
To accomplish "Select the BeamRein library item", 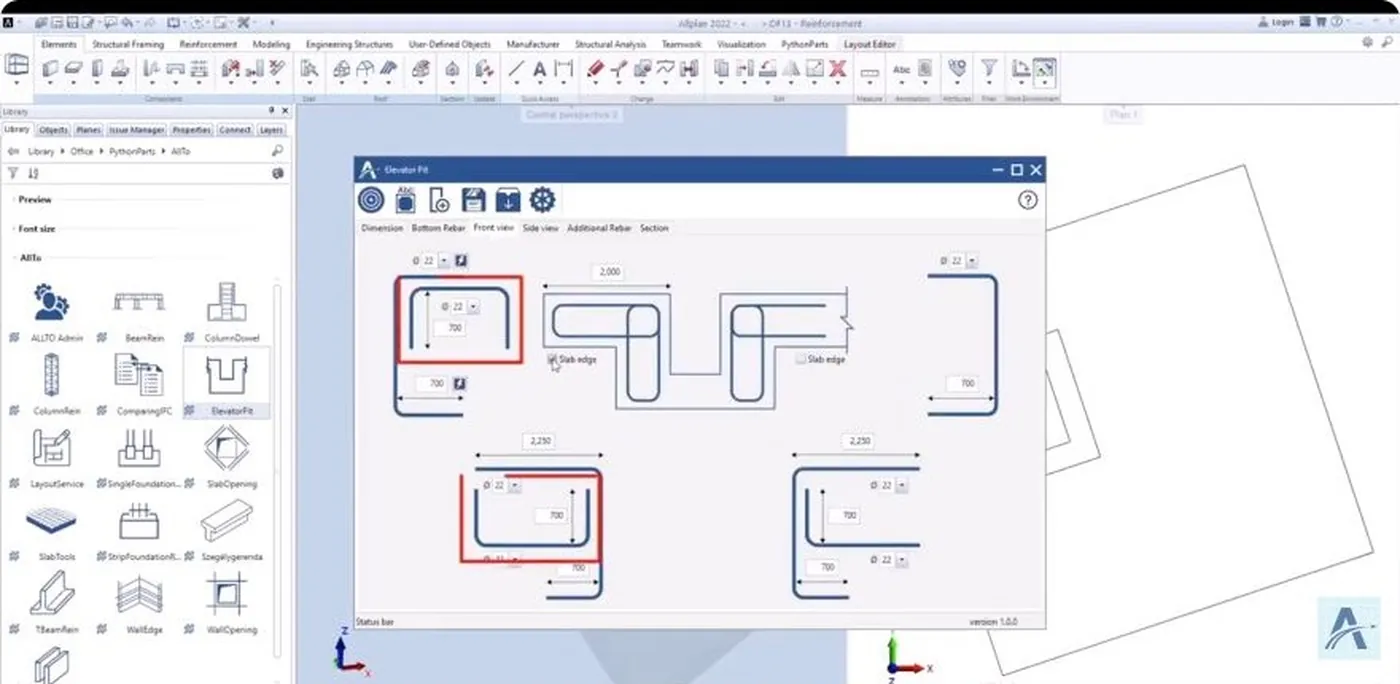I will point(139,311).
